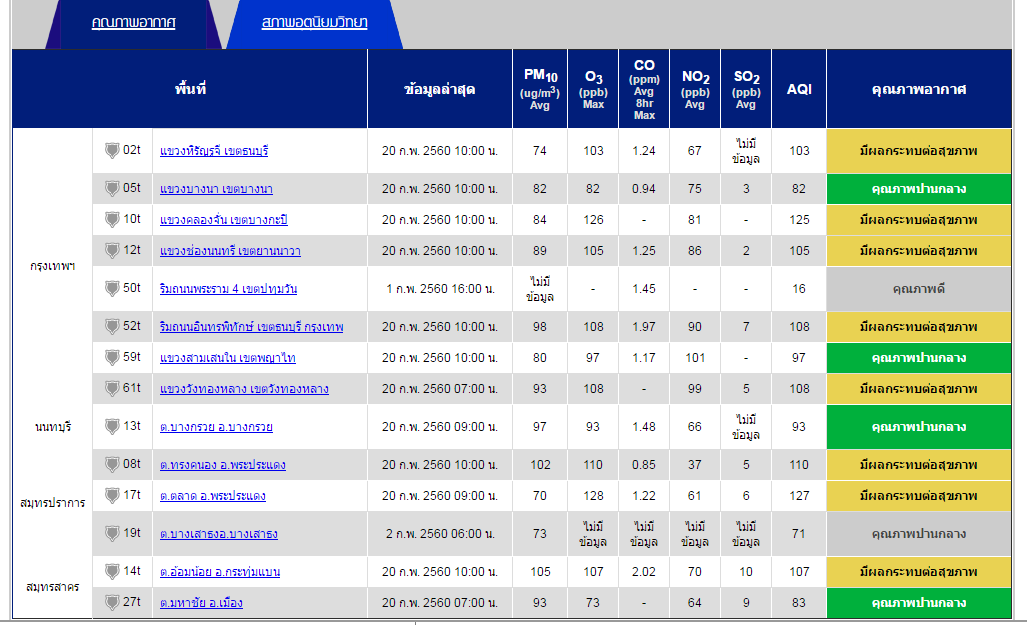Click the shield icon for station 50t
The width and height of the screenshot is (1027, 625).
(112, 288)
